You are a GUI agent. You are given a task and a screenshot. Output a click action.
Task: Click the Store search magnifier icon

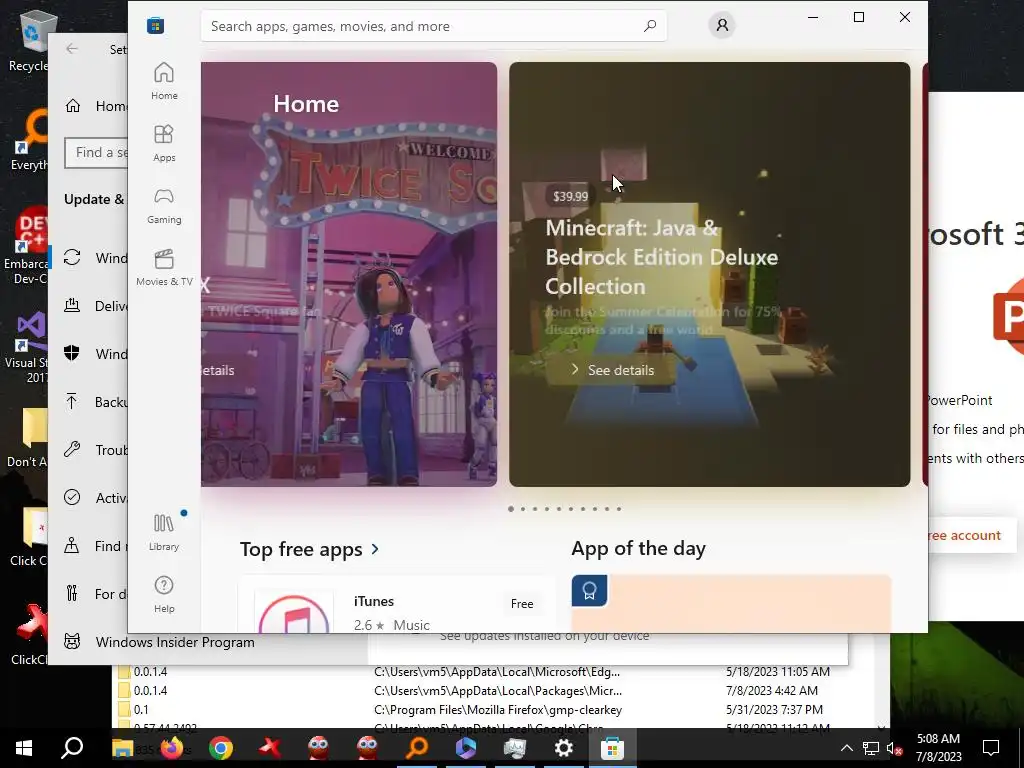pos(650,26)
